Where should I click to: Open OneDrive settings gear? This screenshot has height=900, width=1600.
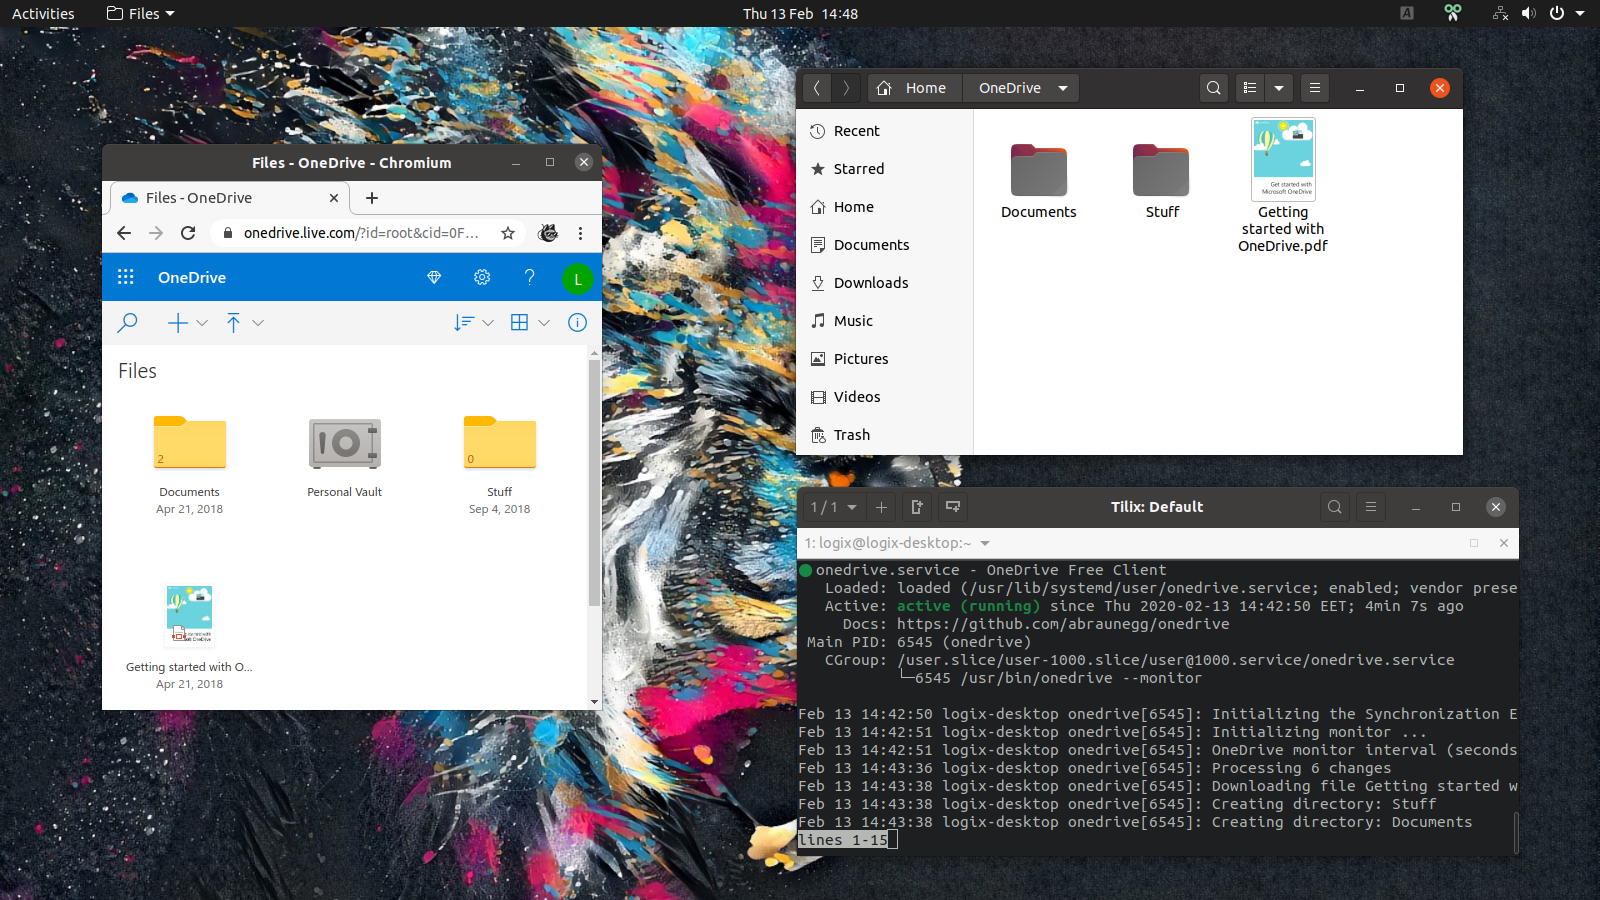(x=482, y=277)
